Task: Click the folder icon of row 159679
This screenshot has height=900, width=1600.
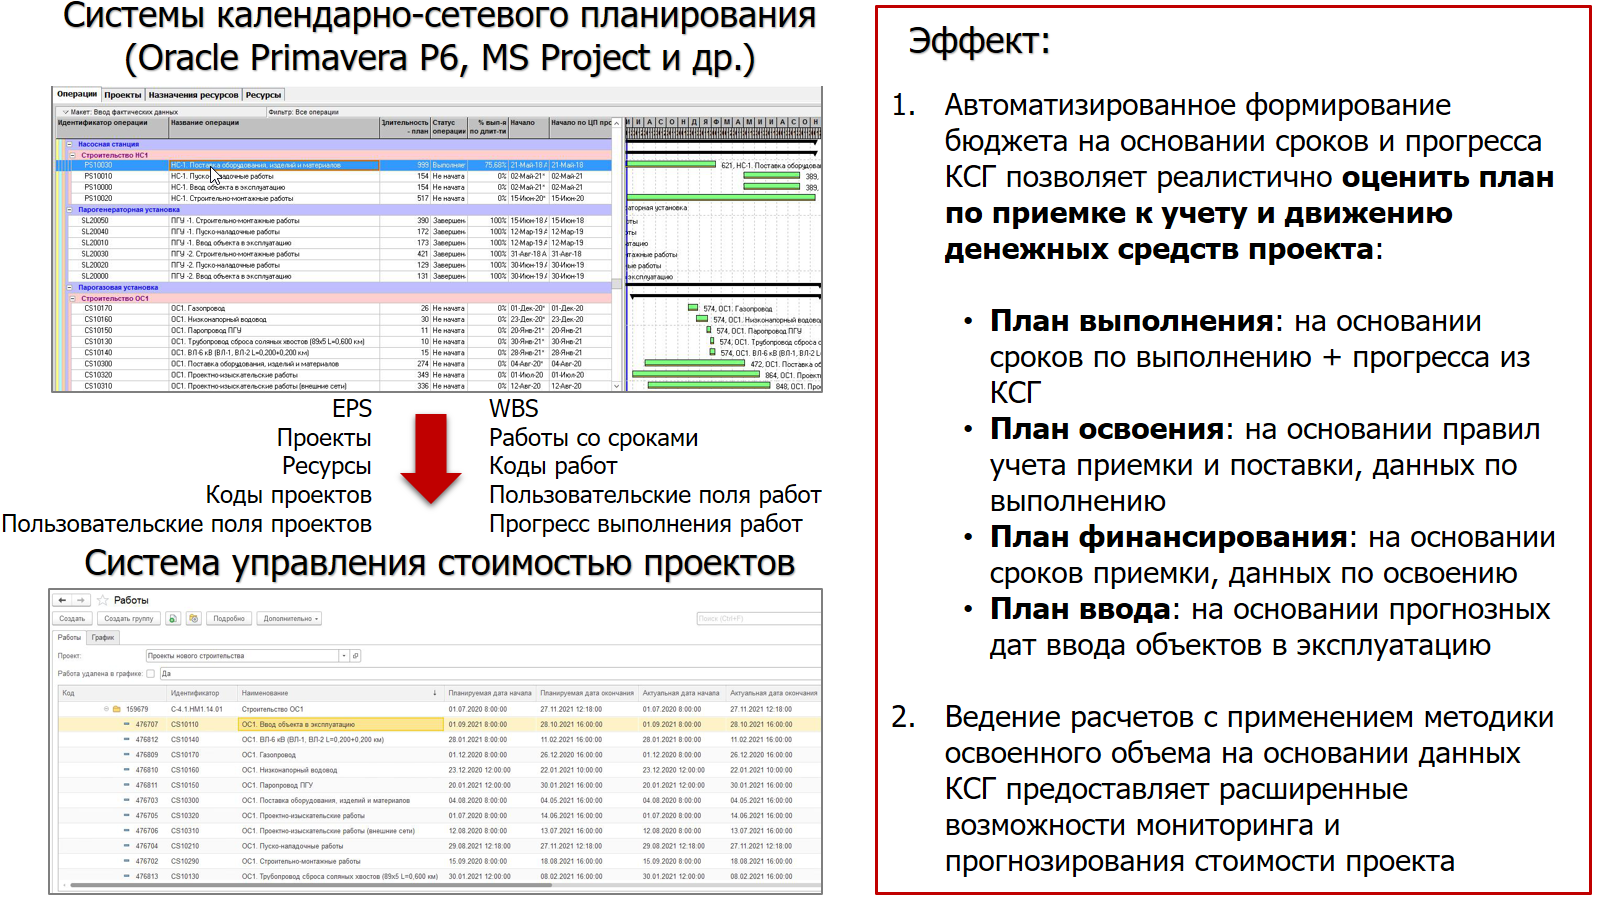Action: 115,709
